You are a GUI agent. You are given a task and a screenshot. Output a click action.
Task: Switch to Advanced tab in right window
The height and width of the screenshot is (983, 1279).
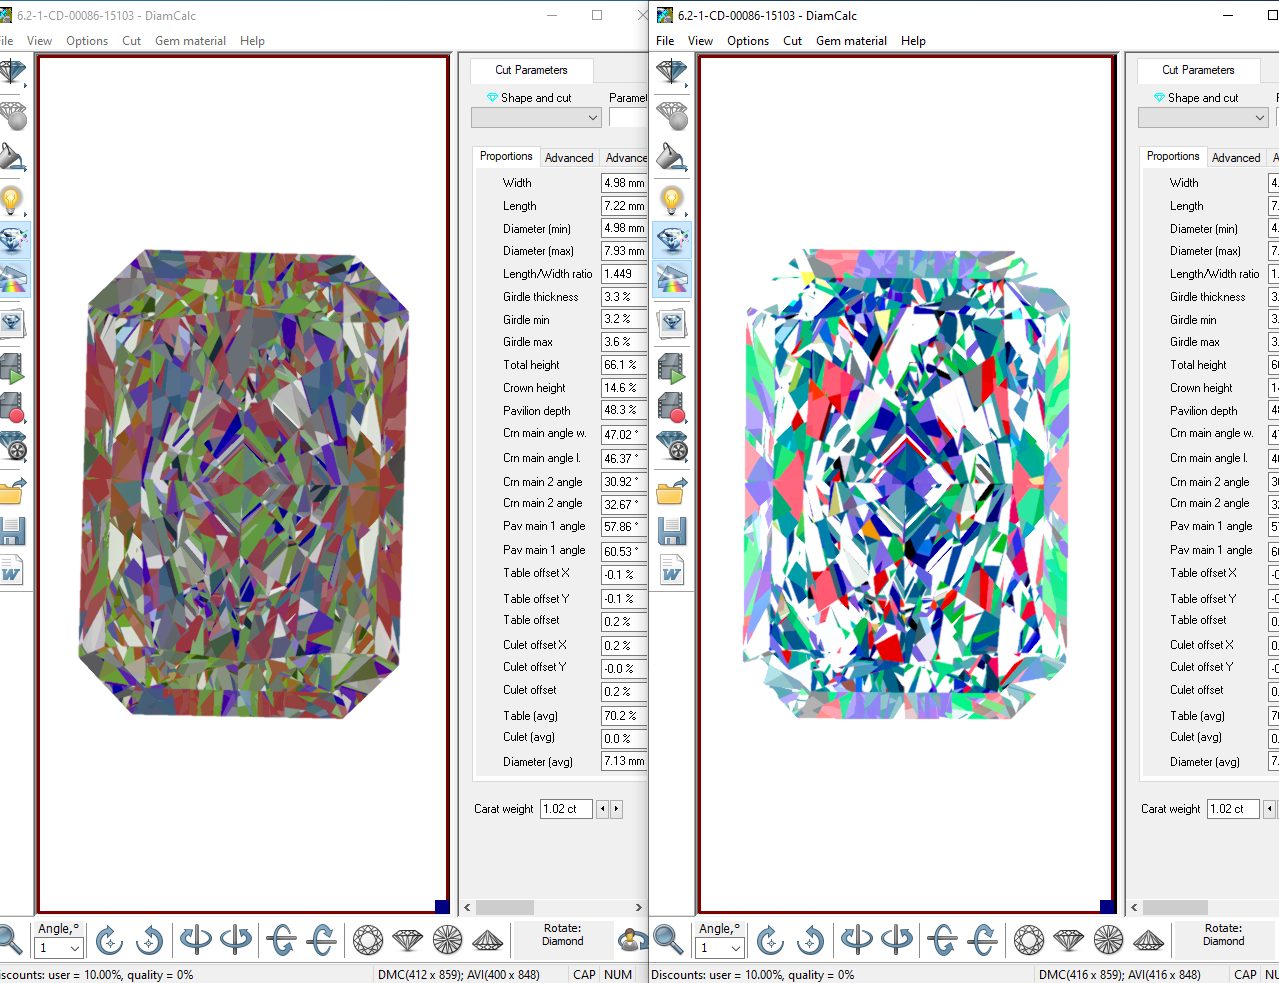pos(1236,158)
